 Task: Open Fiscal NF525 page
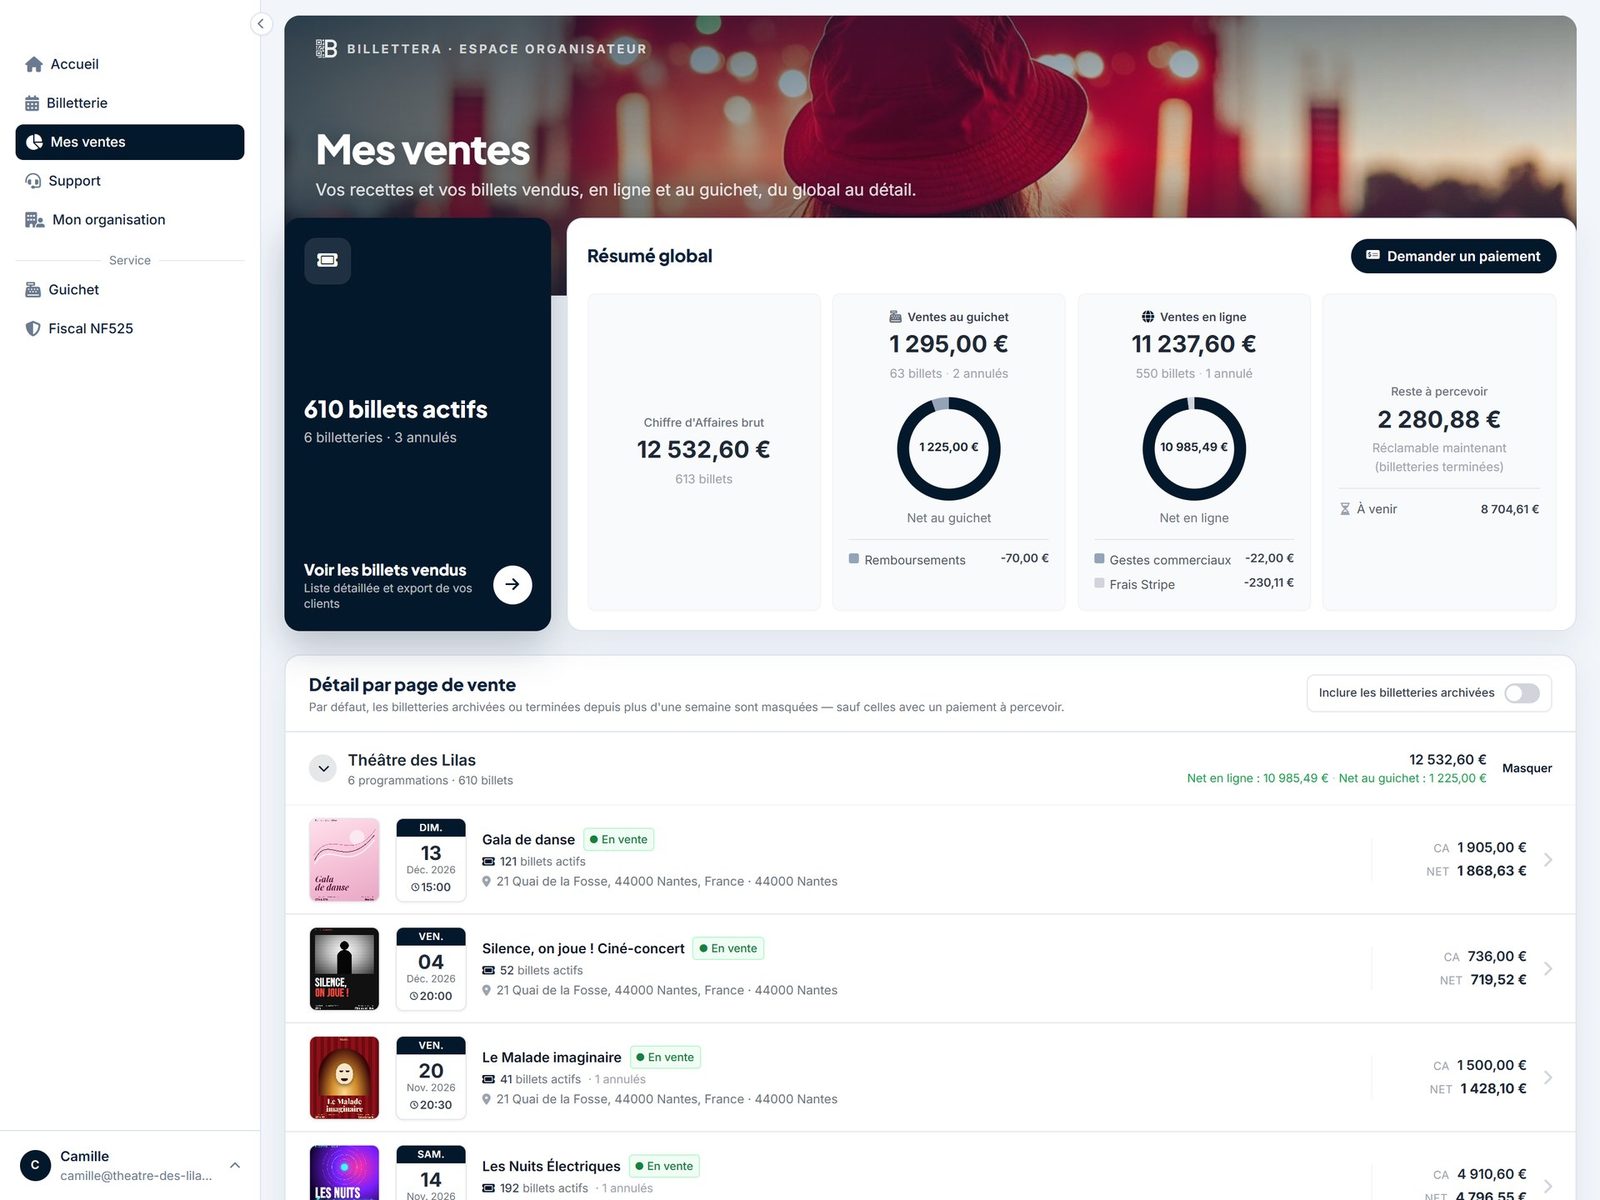pos(130,328)
